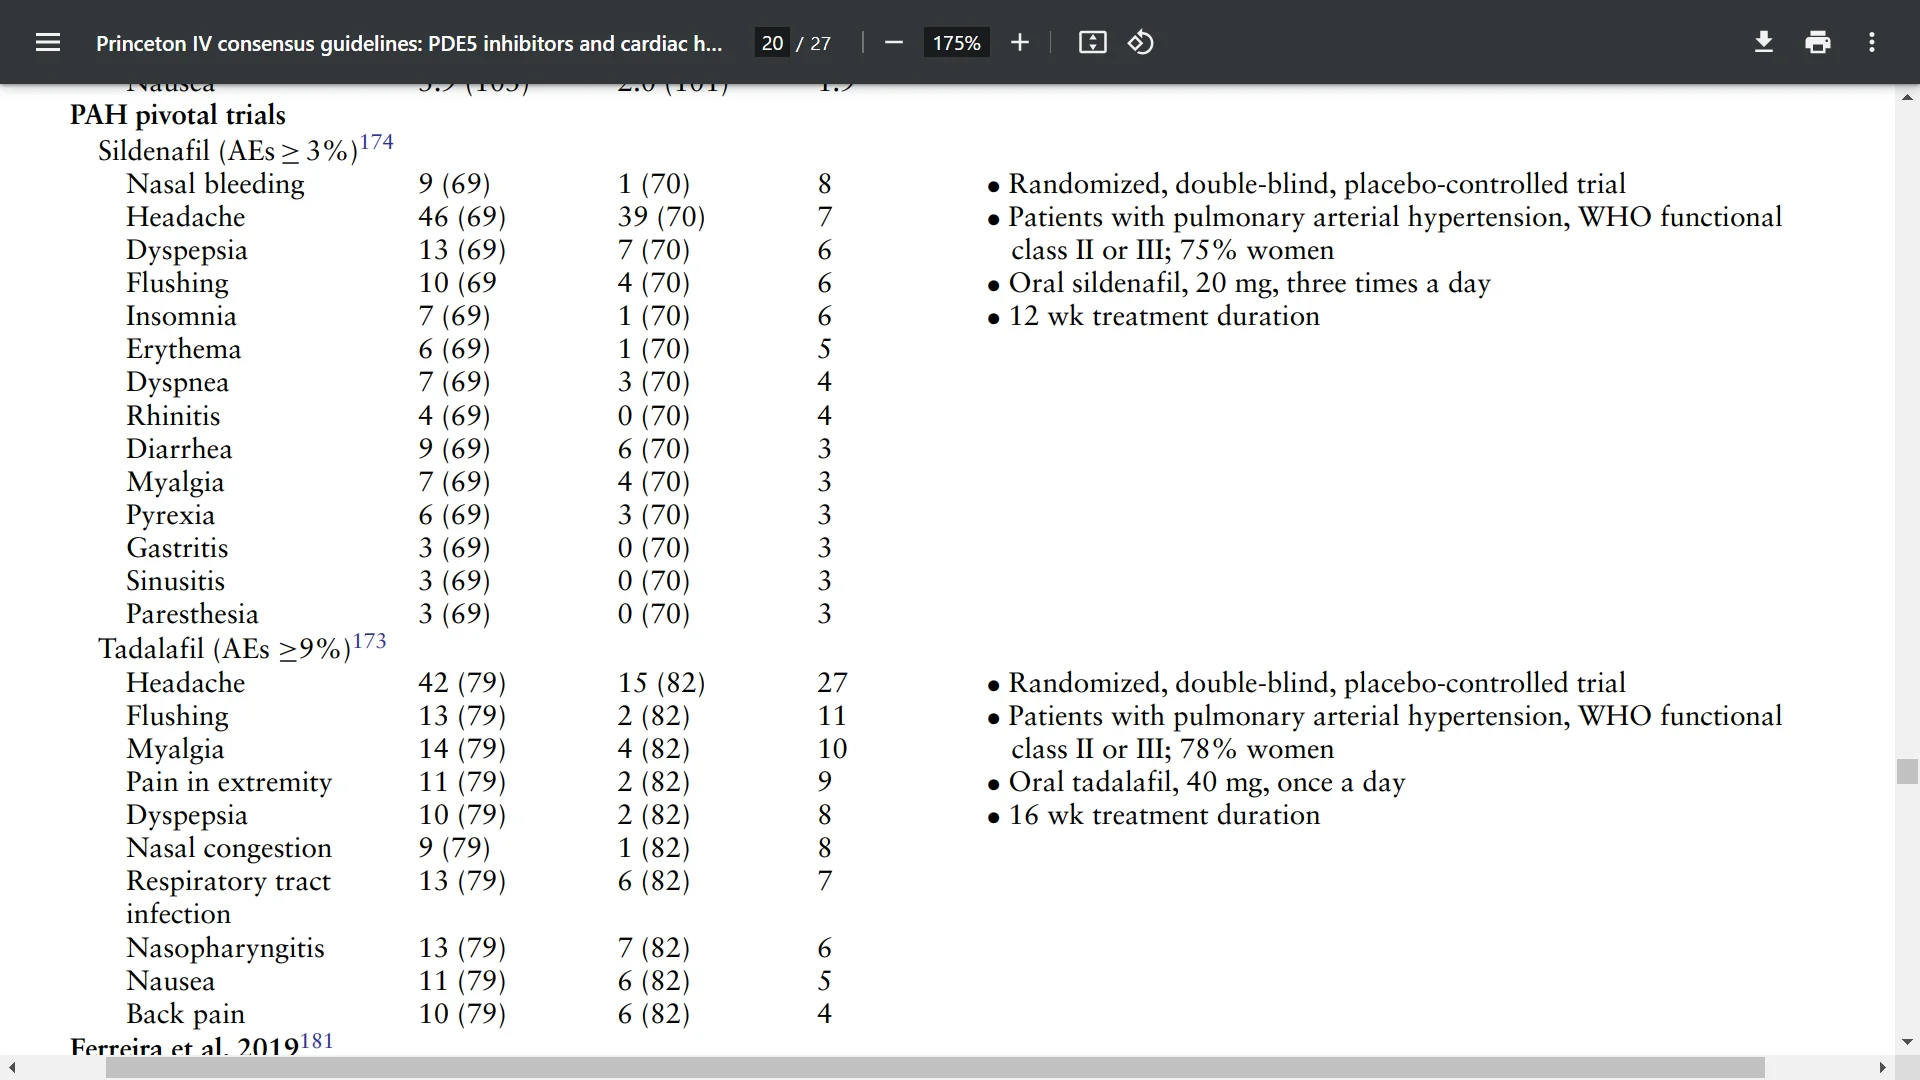Click the 'Pain in extremity' row label
1920x1080 pixels.
pos(229,782)
